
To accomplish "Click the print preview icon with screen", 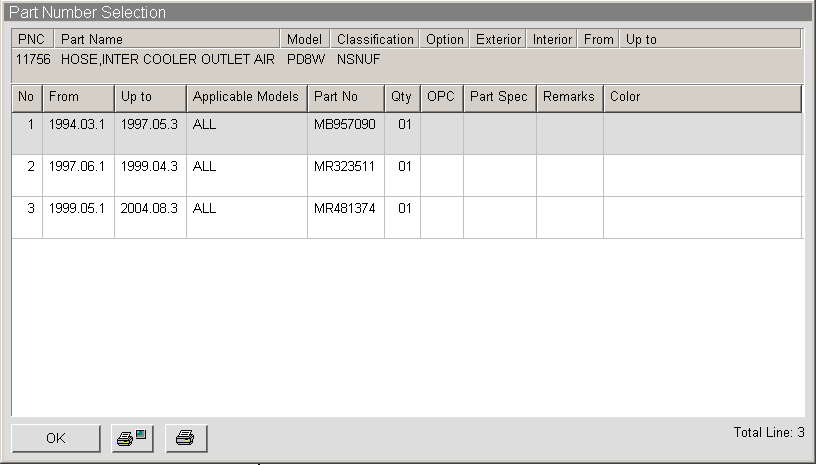I will click(x=130, y=438).
